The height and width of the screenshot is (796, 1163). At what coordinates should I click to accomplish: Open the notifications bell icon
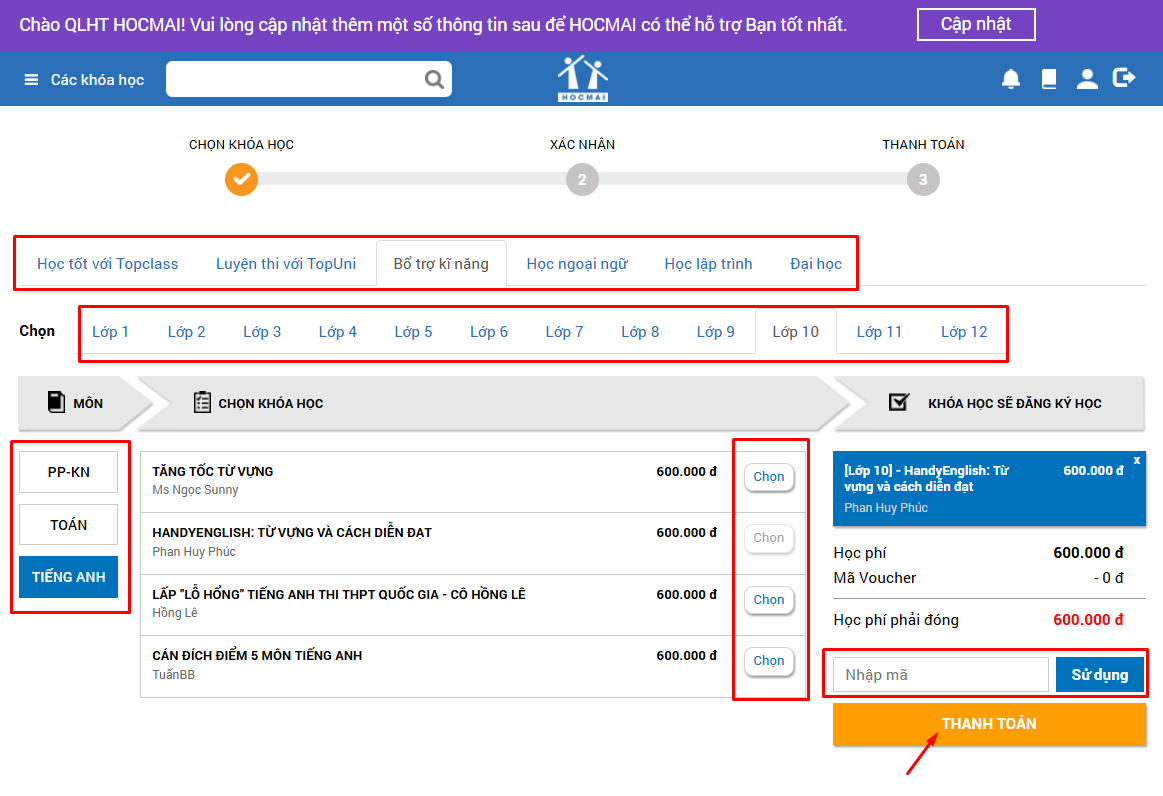click(1010, 79)
